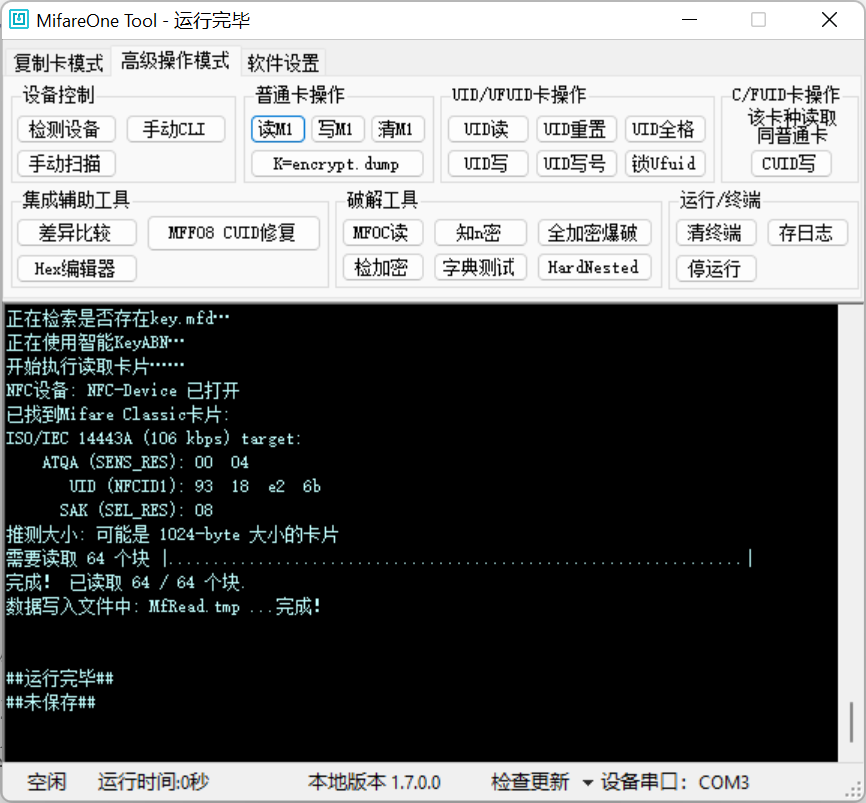The width and height of the screenshot is (866, 803).
Task: Stop running with 停运行
Action: point(716,268)
